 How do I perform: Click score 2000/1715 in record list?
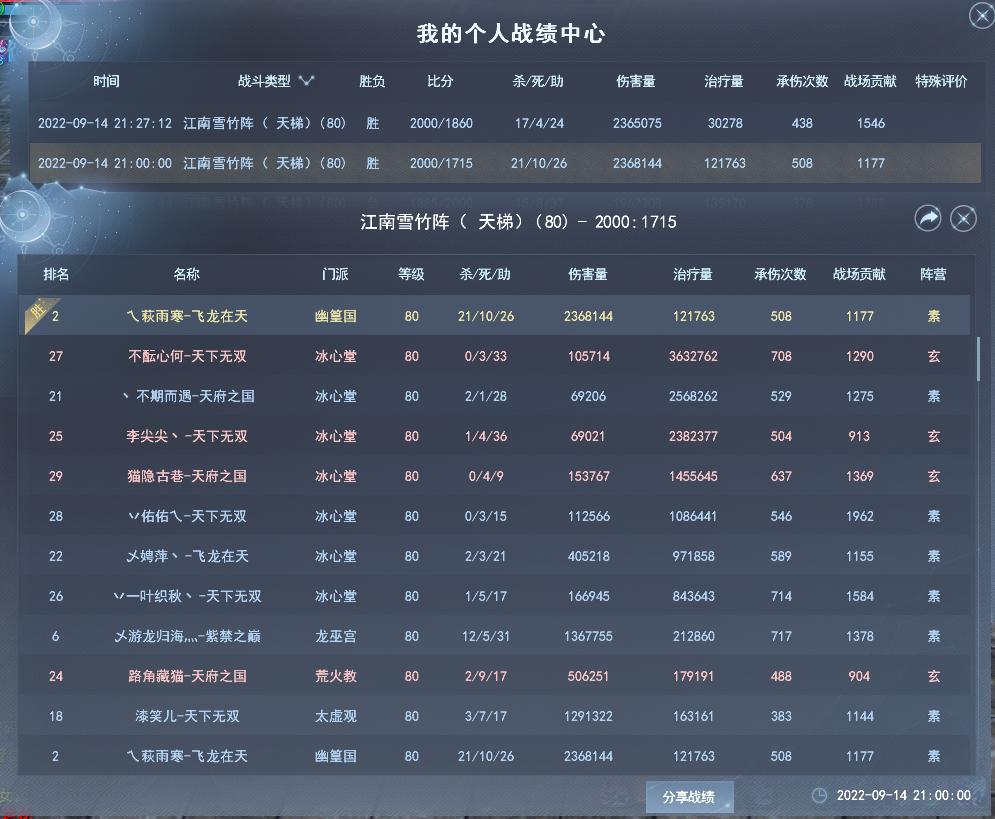tap(441, 163)
